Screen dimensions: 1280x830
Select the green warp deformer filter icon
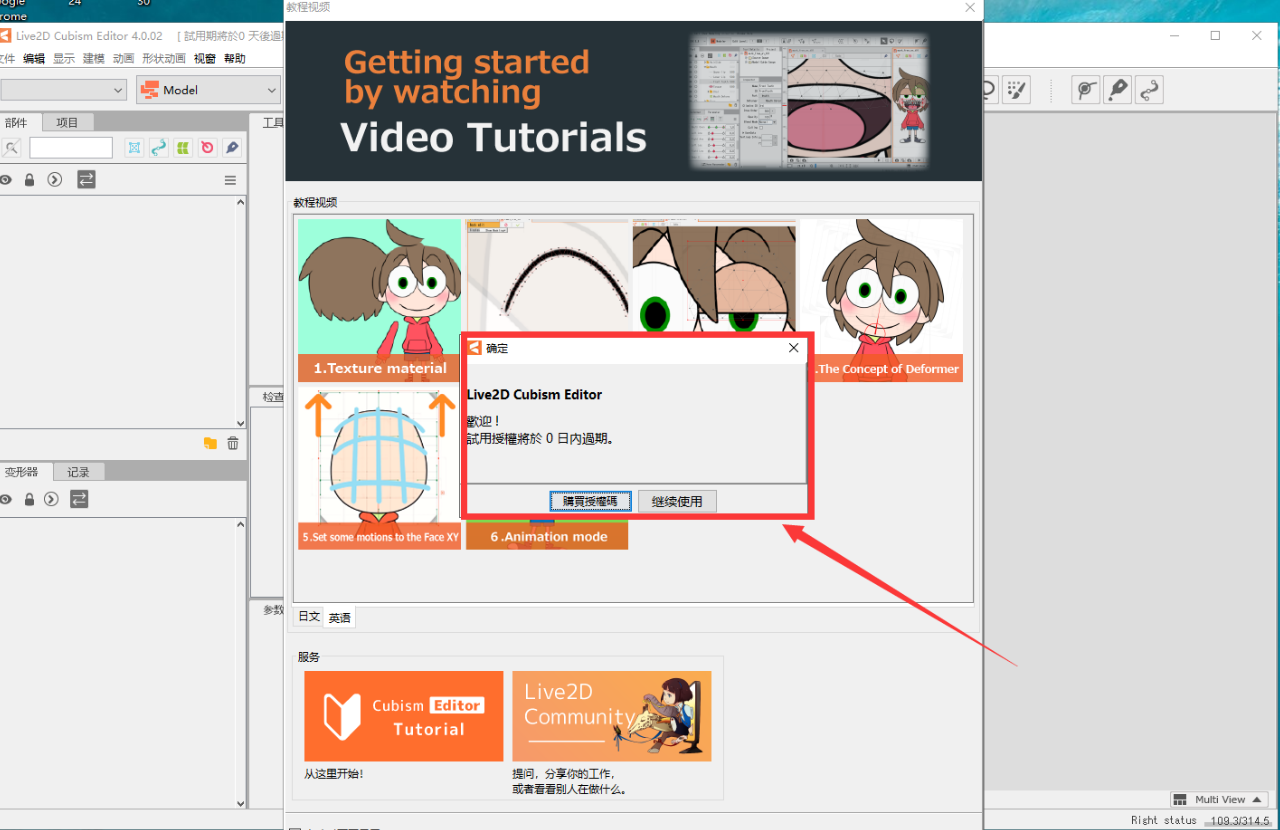(x=183, y=147)
